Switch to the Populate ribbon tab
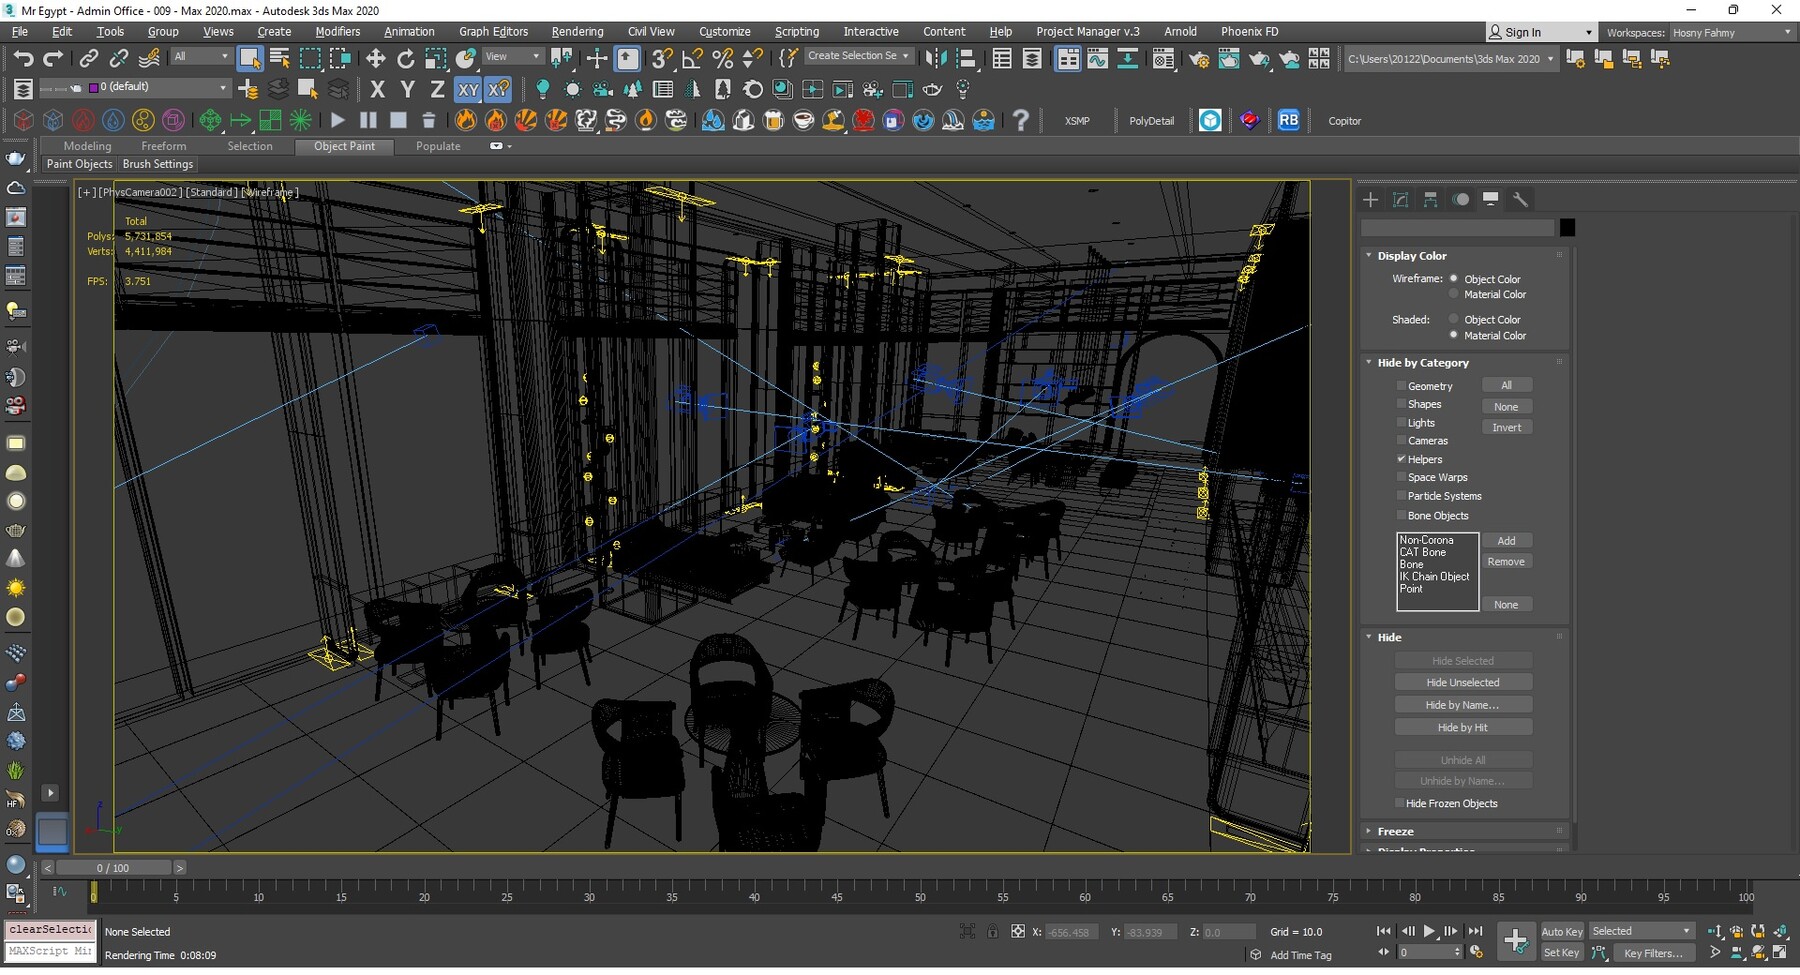Viewport: 1800px width, 975px height. coord(437,146)
